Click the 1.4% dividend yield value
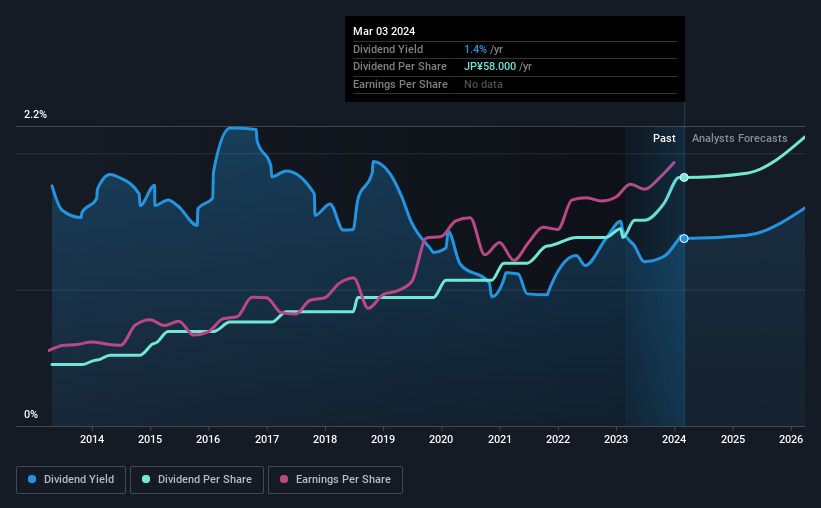The image size is (821, 508). pyautogui.click(x=475, y=49)
